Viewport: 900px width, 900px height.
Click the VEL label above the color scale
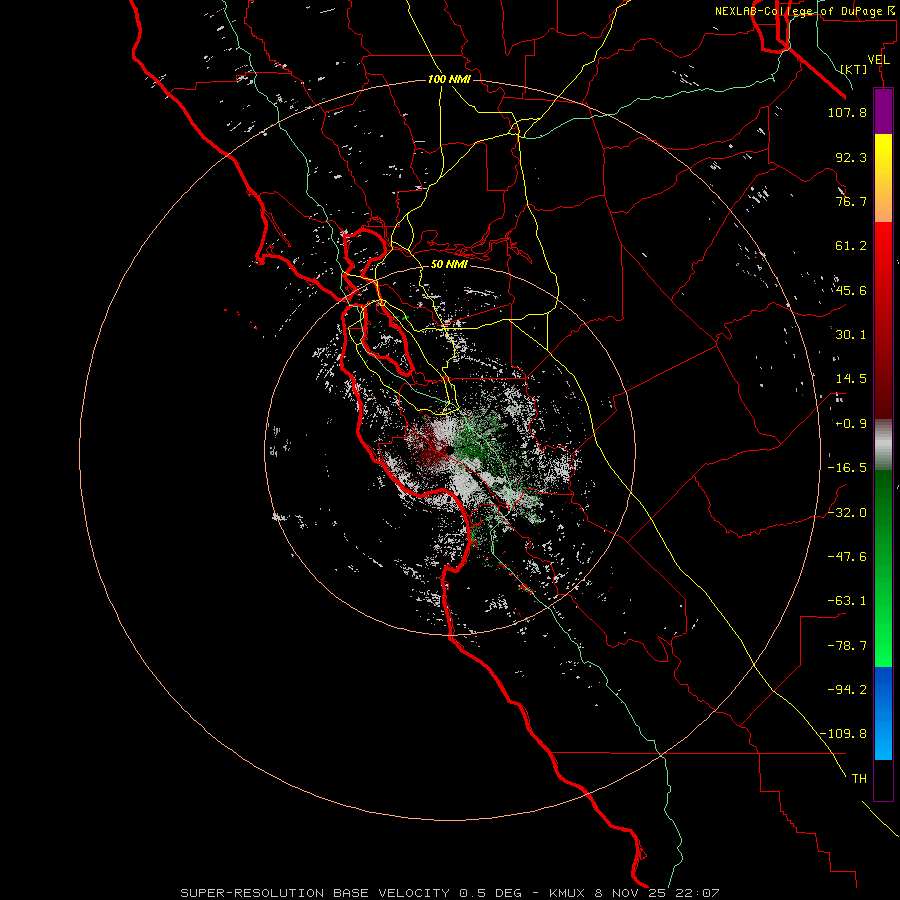point(879,59)
